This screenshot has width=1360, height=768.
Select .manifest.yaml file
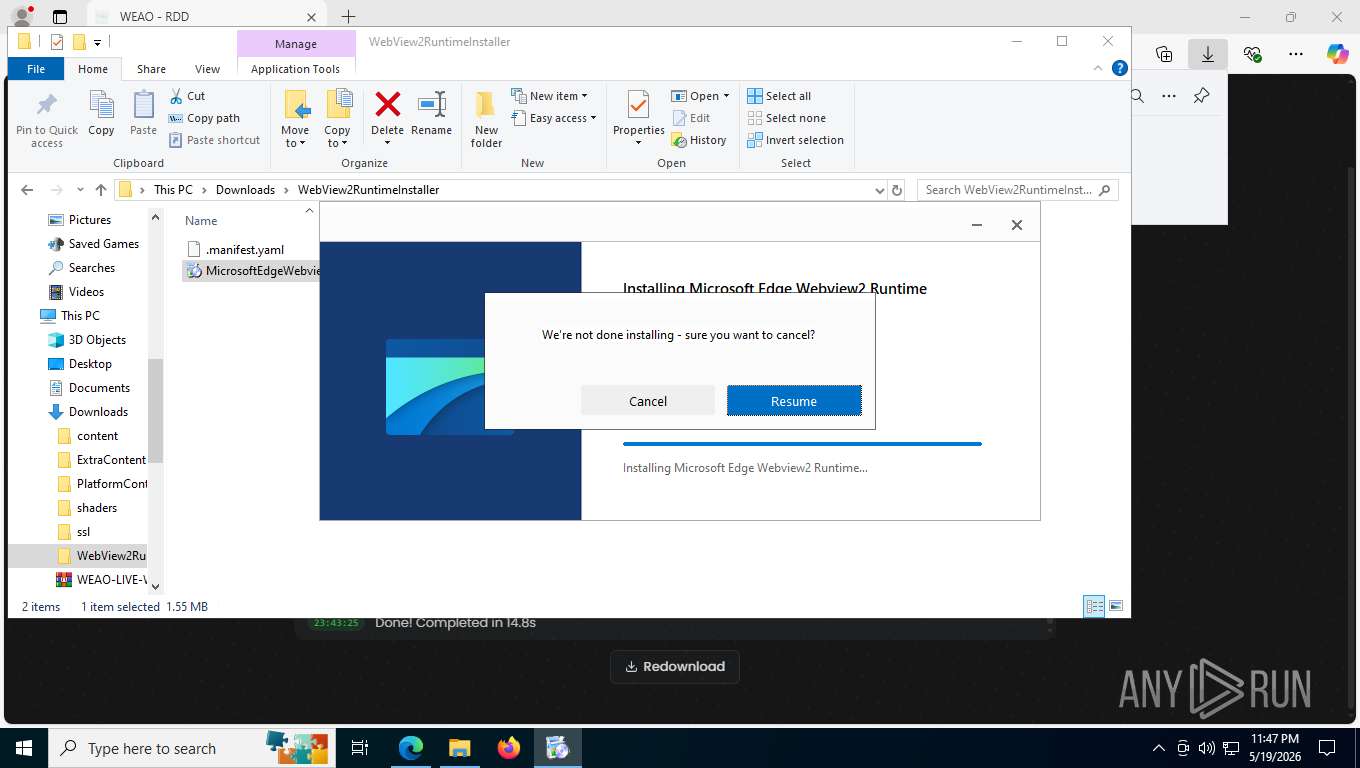point(245,249)
